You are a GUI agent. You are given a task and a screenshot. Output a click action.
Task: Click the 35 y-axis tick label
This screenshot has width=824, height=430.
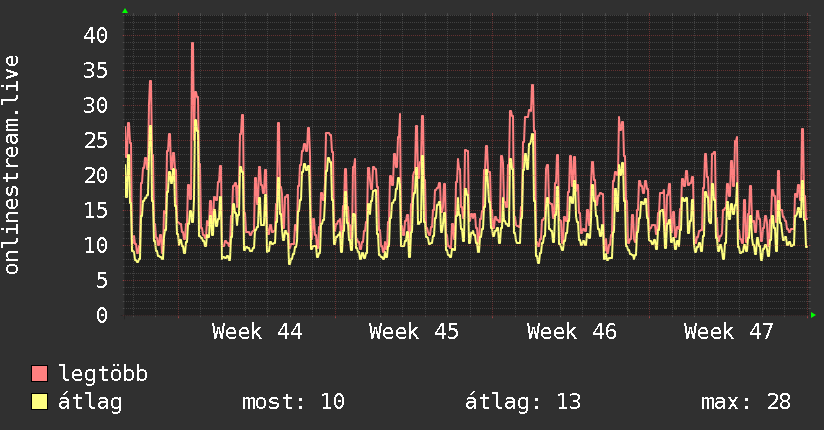click(96, 70)
